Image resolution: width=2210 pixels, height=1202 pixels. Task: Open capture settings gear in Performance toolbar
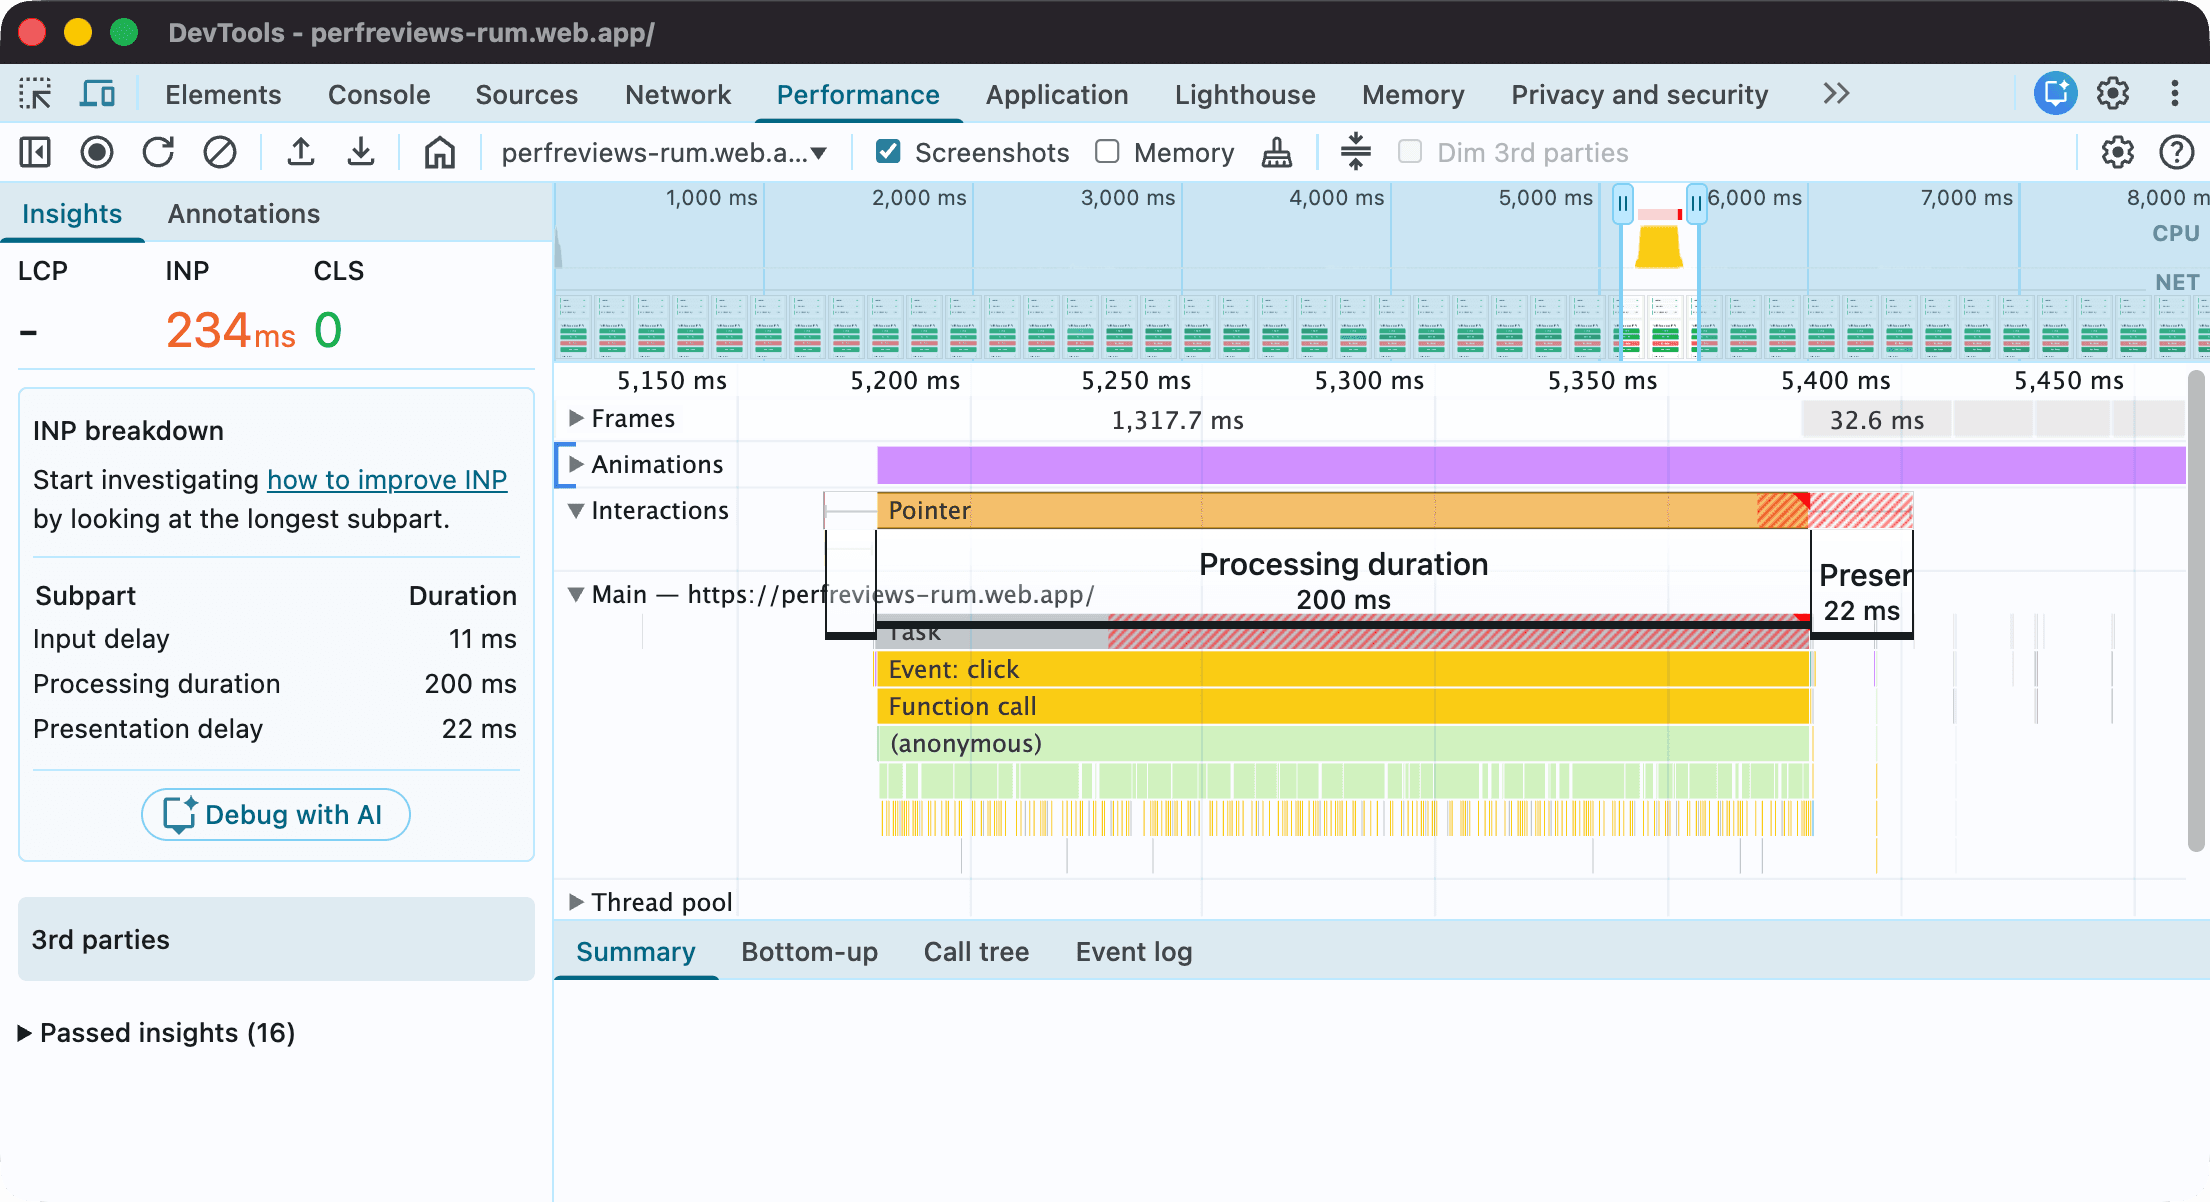(2117, 153)
